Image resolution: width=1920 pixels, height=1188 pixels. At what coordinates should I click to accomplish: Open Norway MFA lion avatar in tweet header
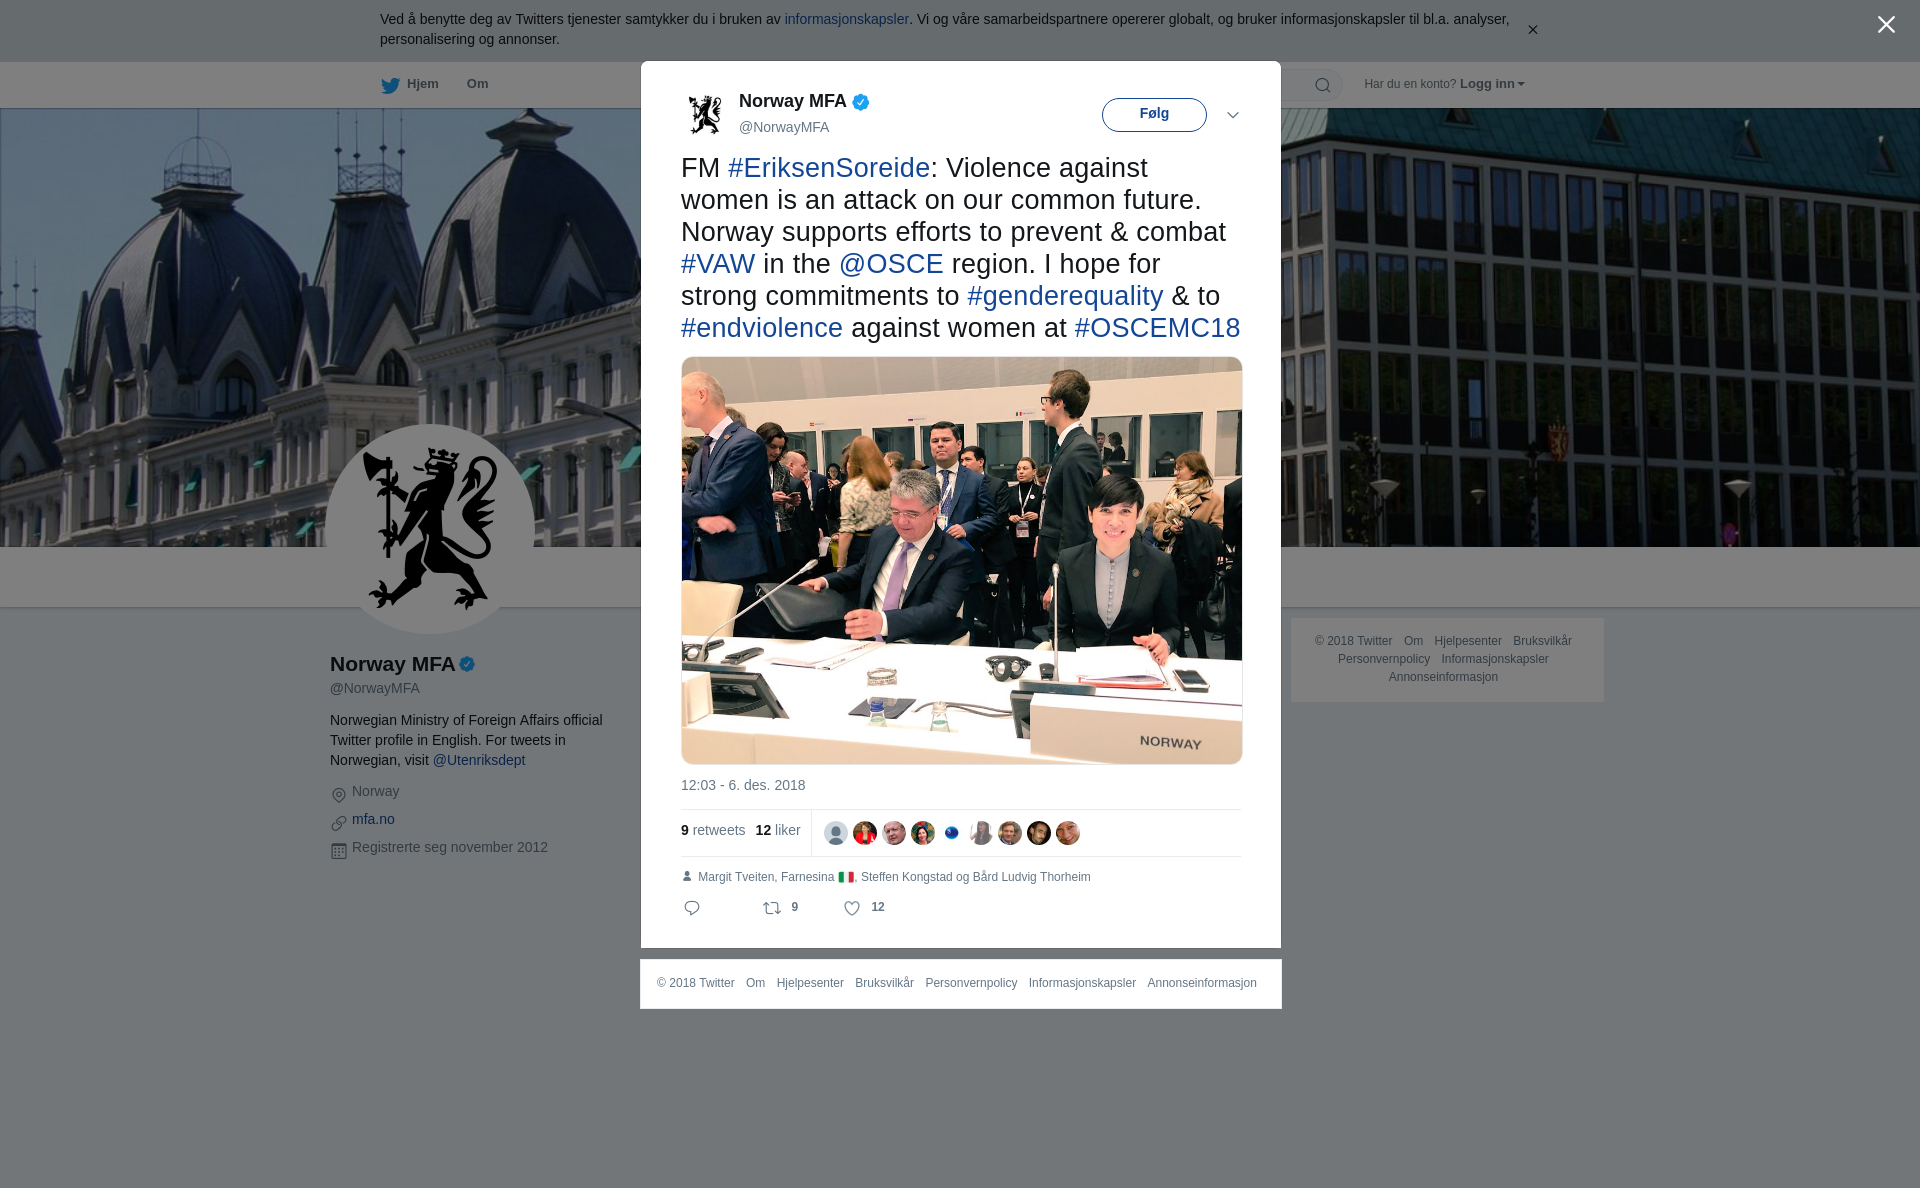[x=705, y=114]
